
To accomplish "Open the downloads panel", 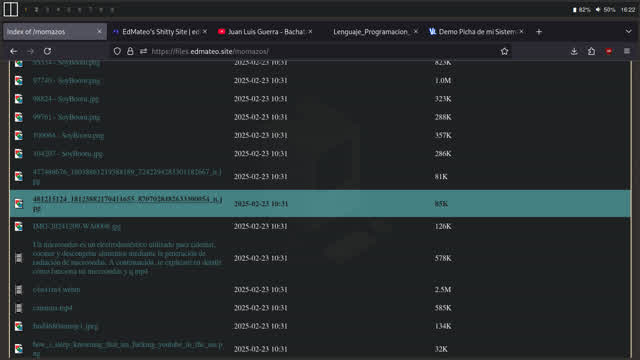I will [574, 51].
